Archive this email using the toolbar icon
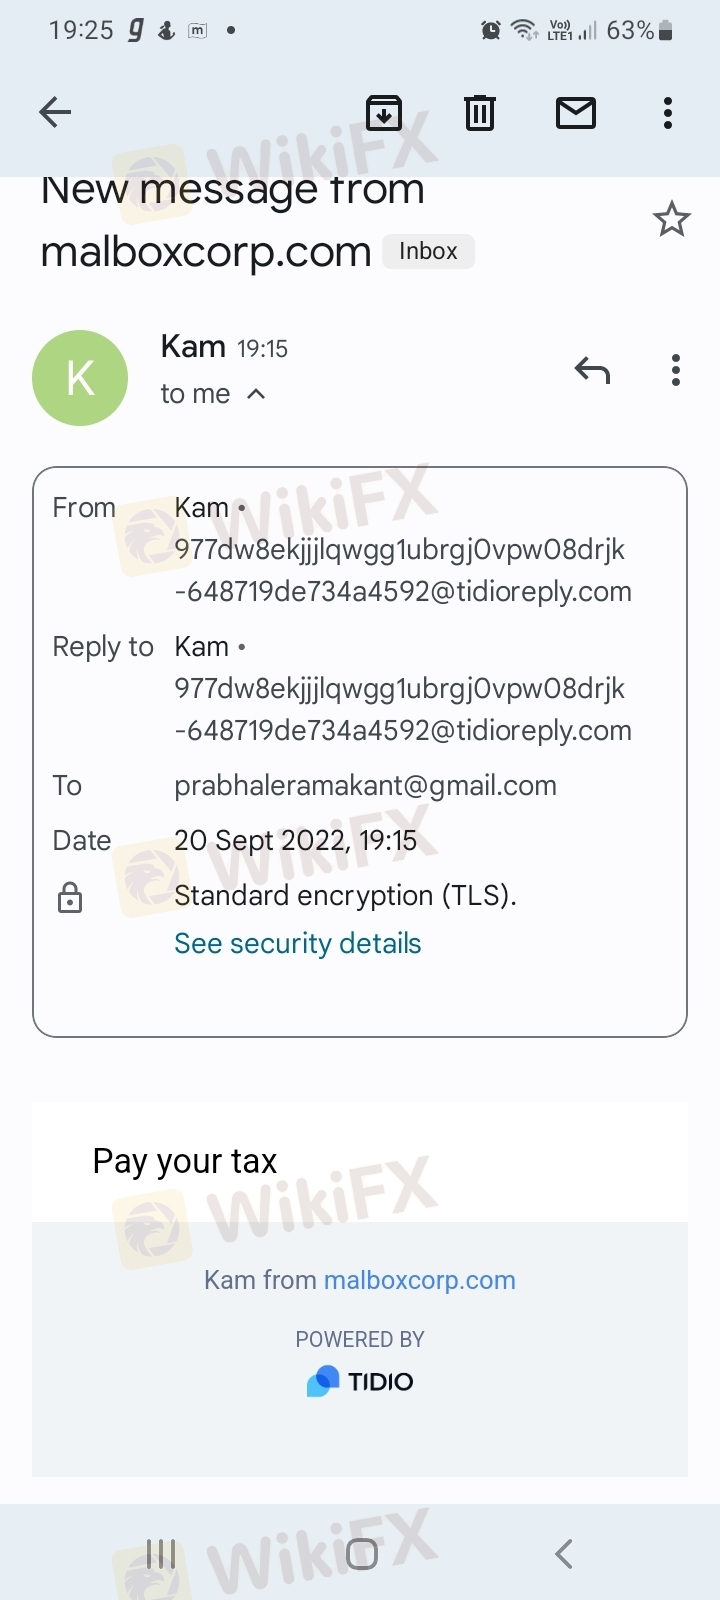Screen dimensions: 720x1600 (384, 113)
